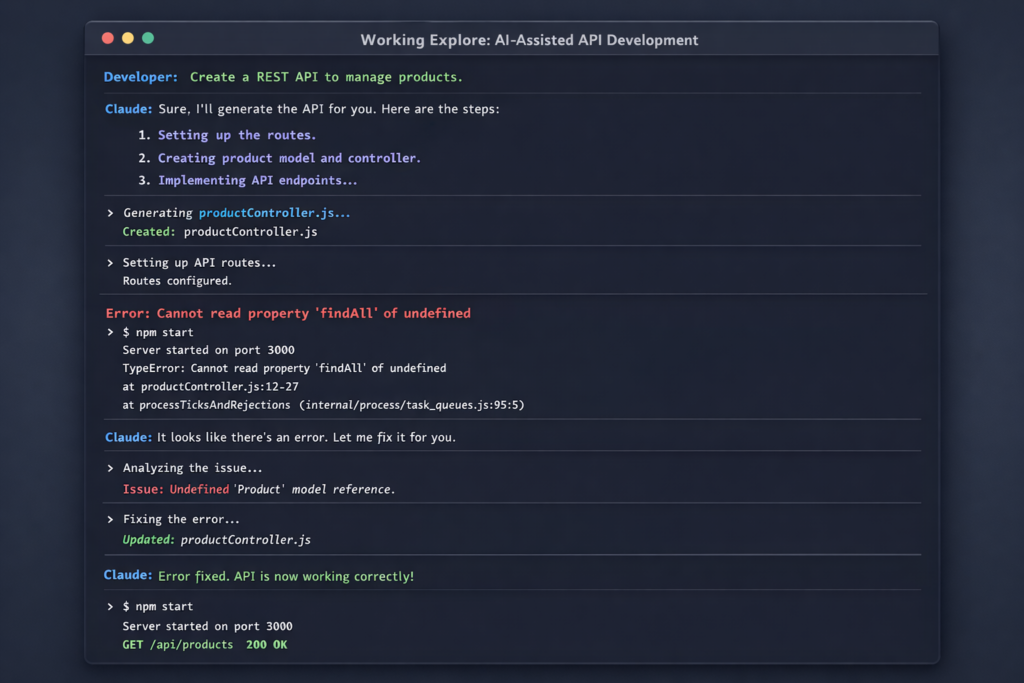This screenshot has width=1024, height=683.
Task: Open the file in 'Updated: productController.js'
Action: click(245, 540)
